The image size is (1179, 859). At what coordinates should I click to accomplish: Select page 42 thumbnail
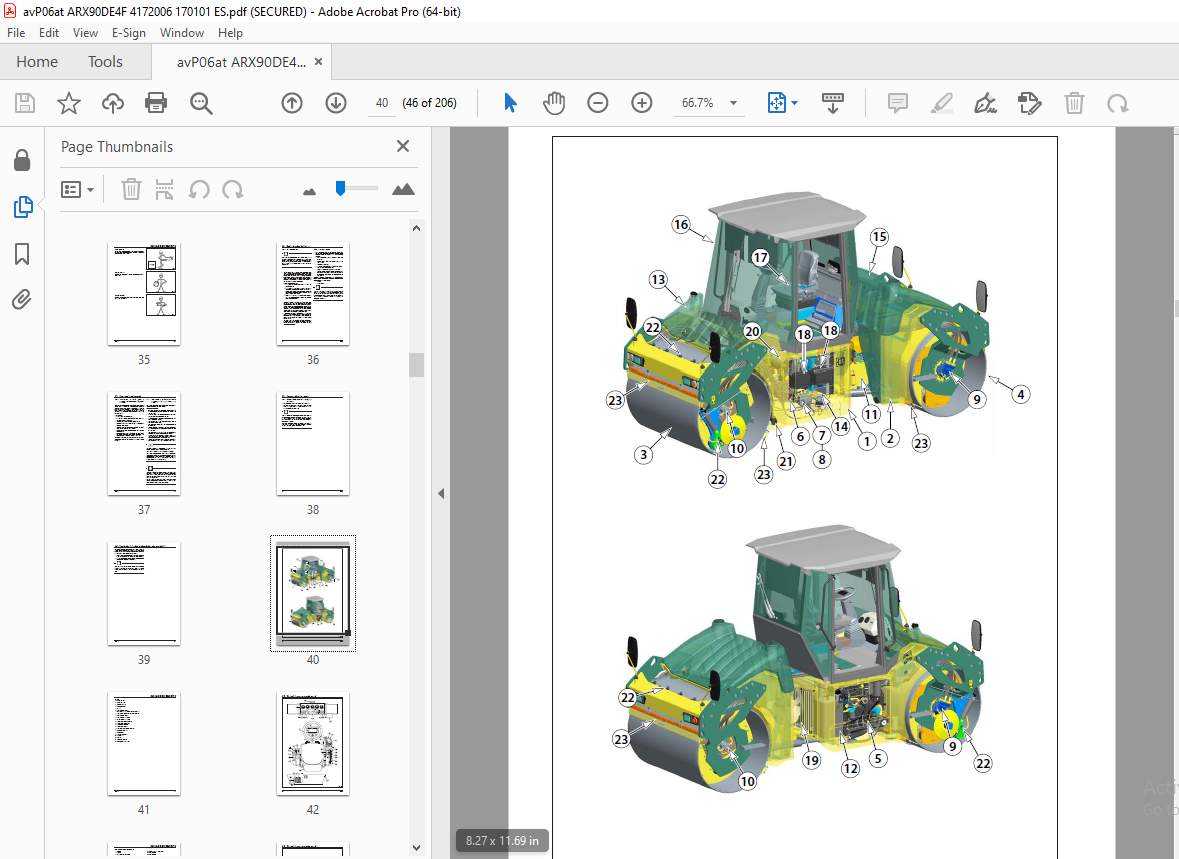pos(313,744)
